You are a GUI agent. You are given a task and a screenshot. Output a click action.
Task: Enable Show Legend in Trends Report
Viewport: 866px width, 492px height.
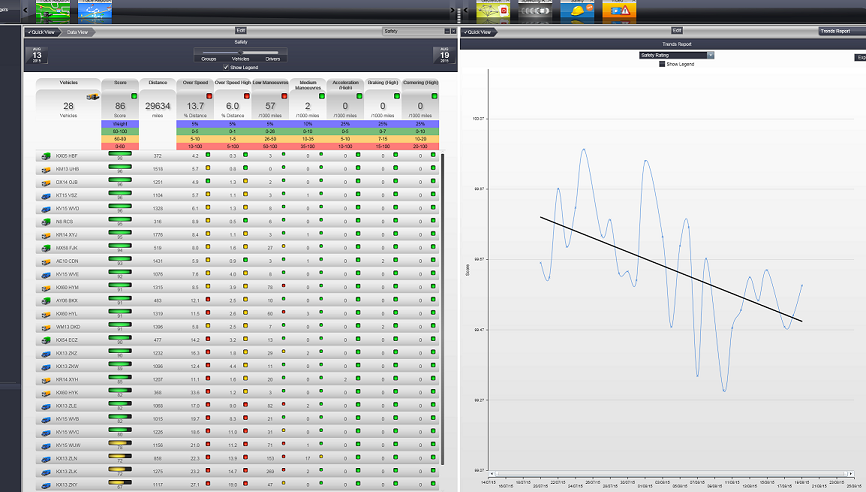coord(662,64)
